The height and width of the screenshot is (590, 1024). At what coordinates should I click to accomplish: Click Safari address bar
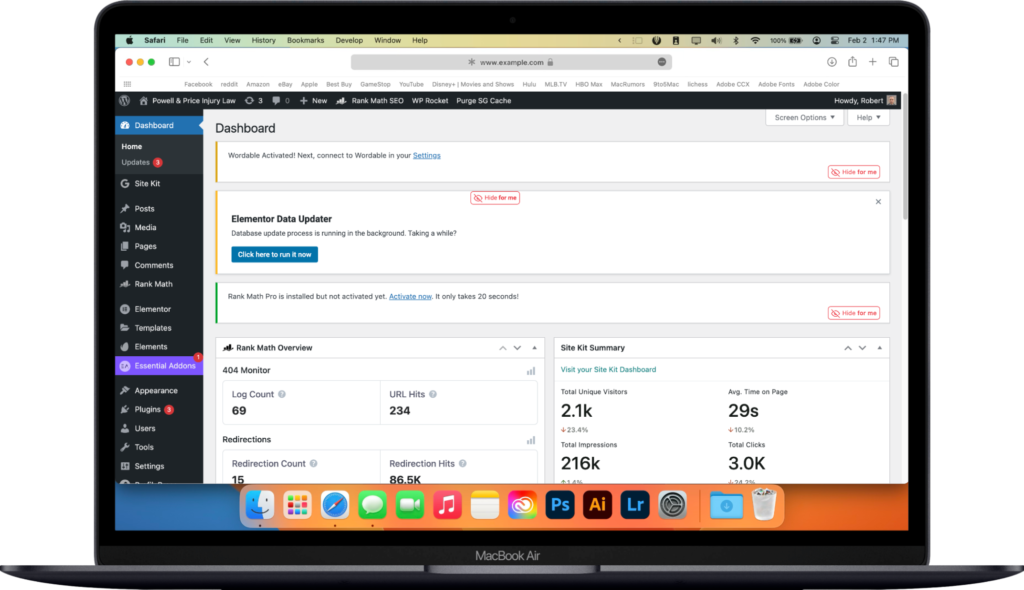coord(511,62)
